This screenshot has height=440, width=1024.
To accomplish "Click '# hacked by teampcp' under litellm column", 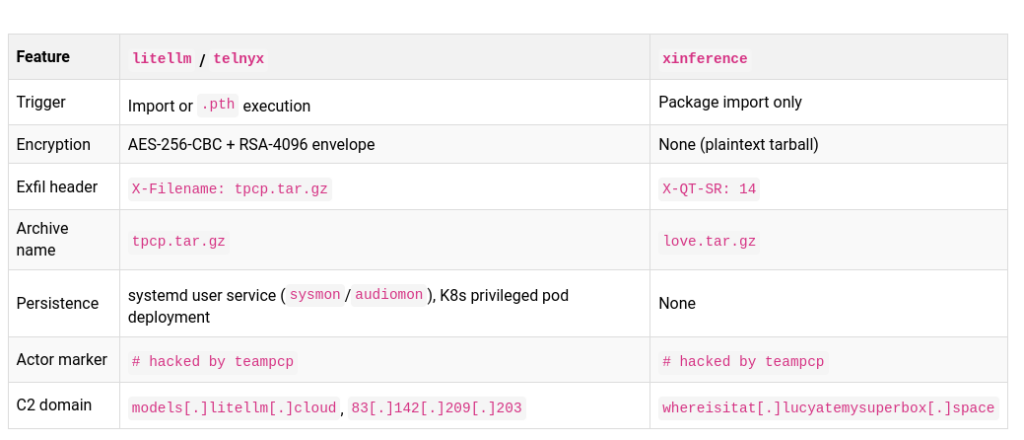I will [x=213, y=362].
